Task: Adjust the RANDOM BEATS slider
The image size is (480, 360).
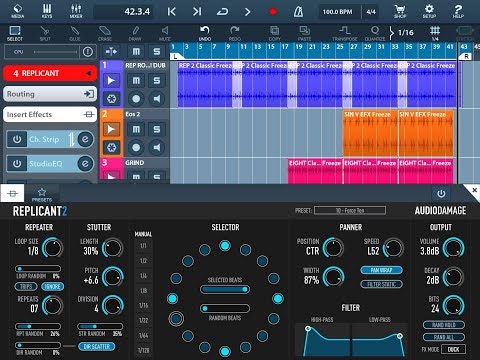Action: pyautogui.click(x=225, y=308)
